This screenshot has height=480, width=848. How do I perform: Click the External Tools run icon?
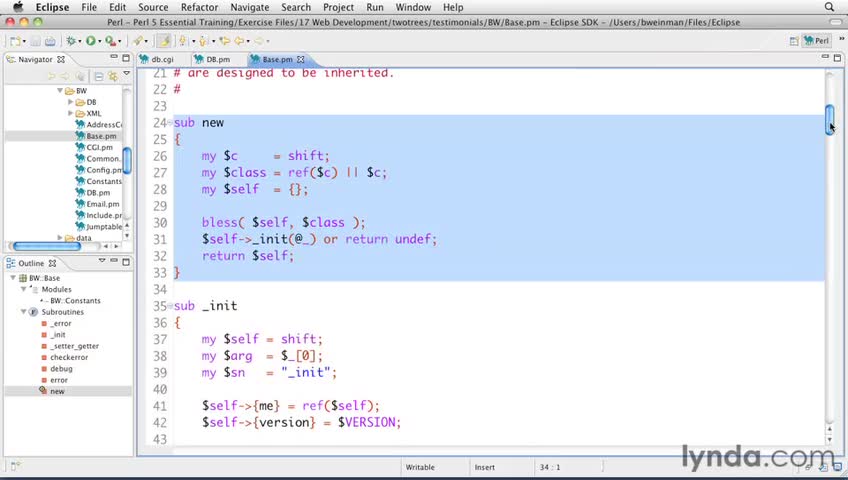[110, 41]
